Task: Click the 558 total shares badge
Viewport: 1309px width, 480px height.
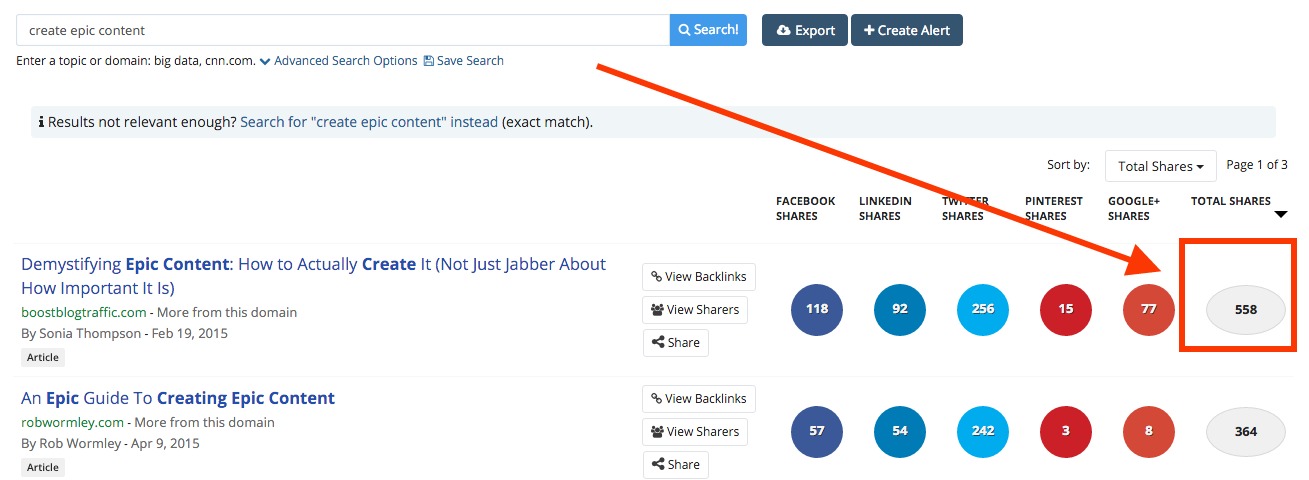Action: (x=1245, y=310)
